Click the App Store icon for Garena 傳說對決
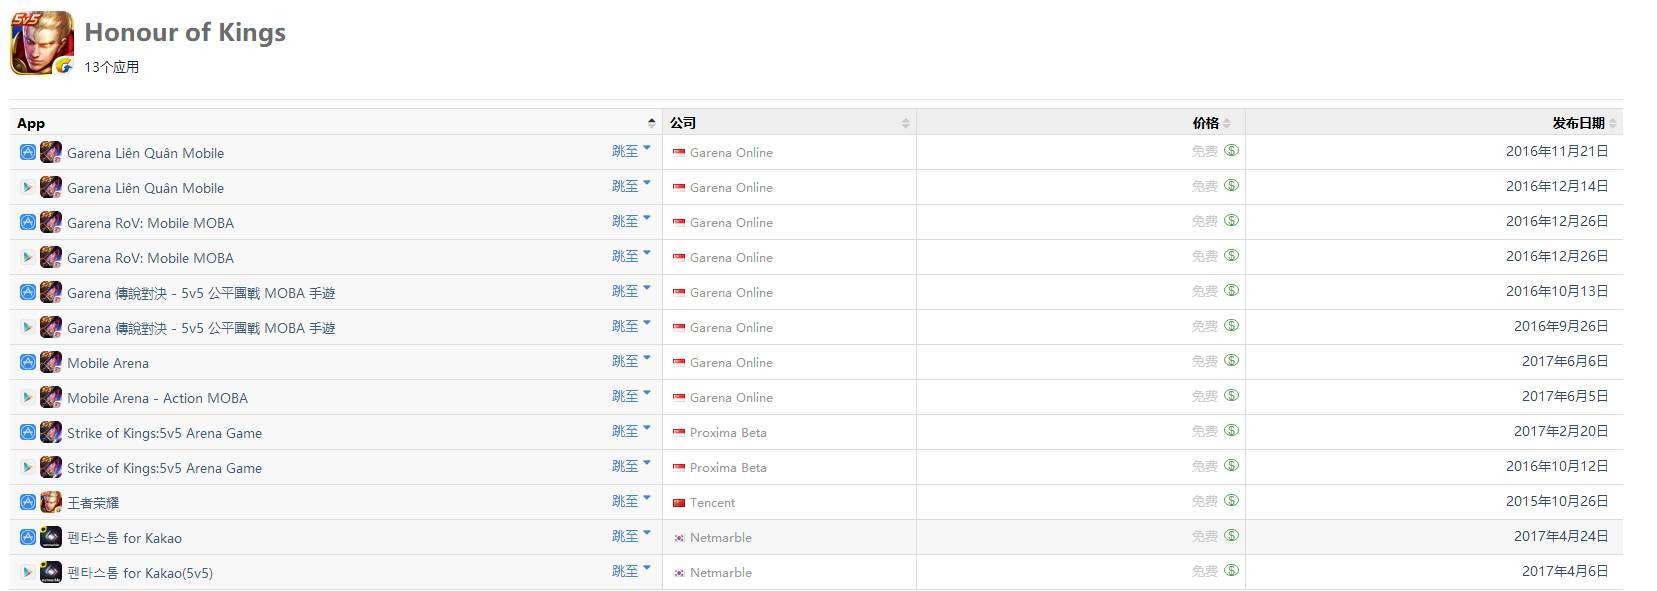 pos(28,292)
